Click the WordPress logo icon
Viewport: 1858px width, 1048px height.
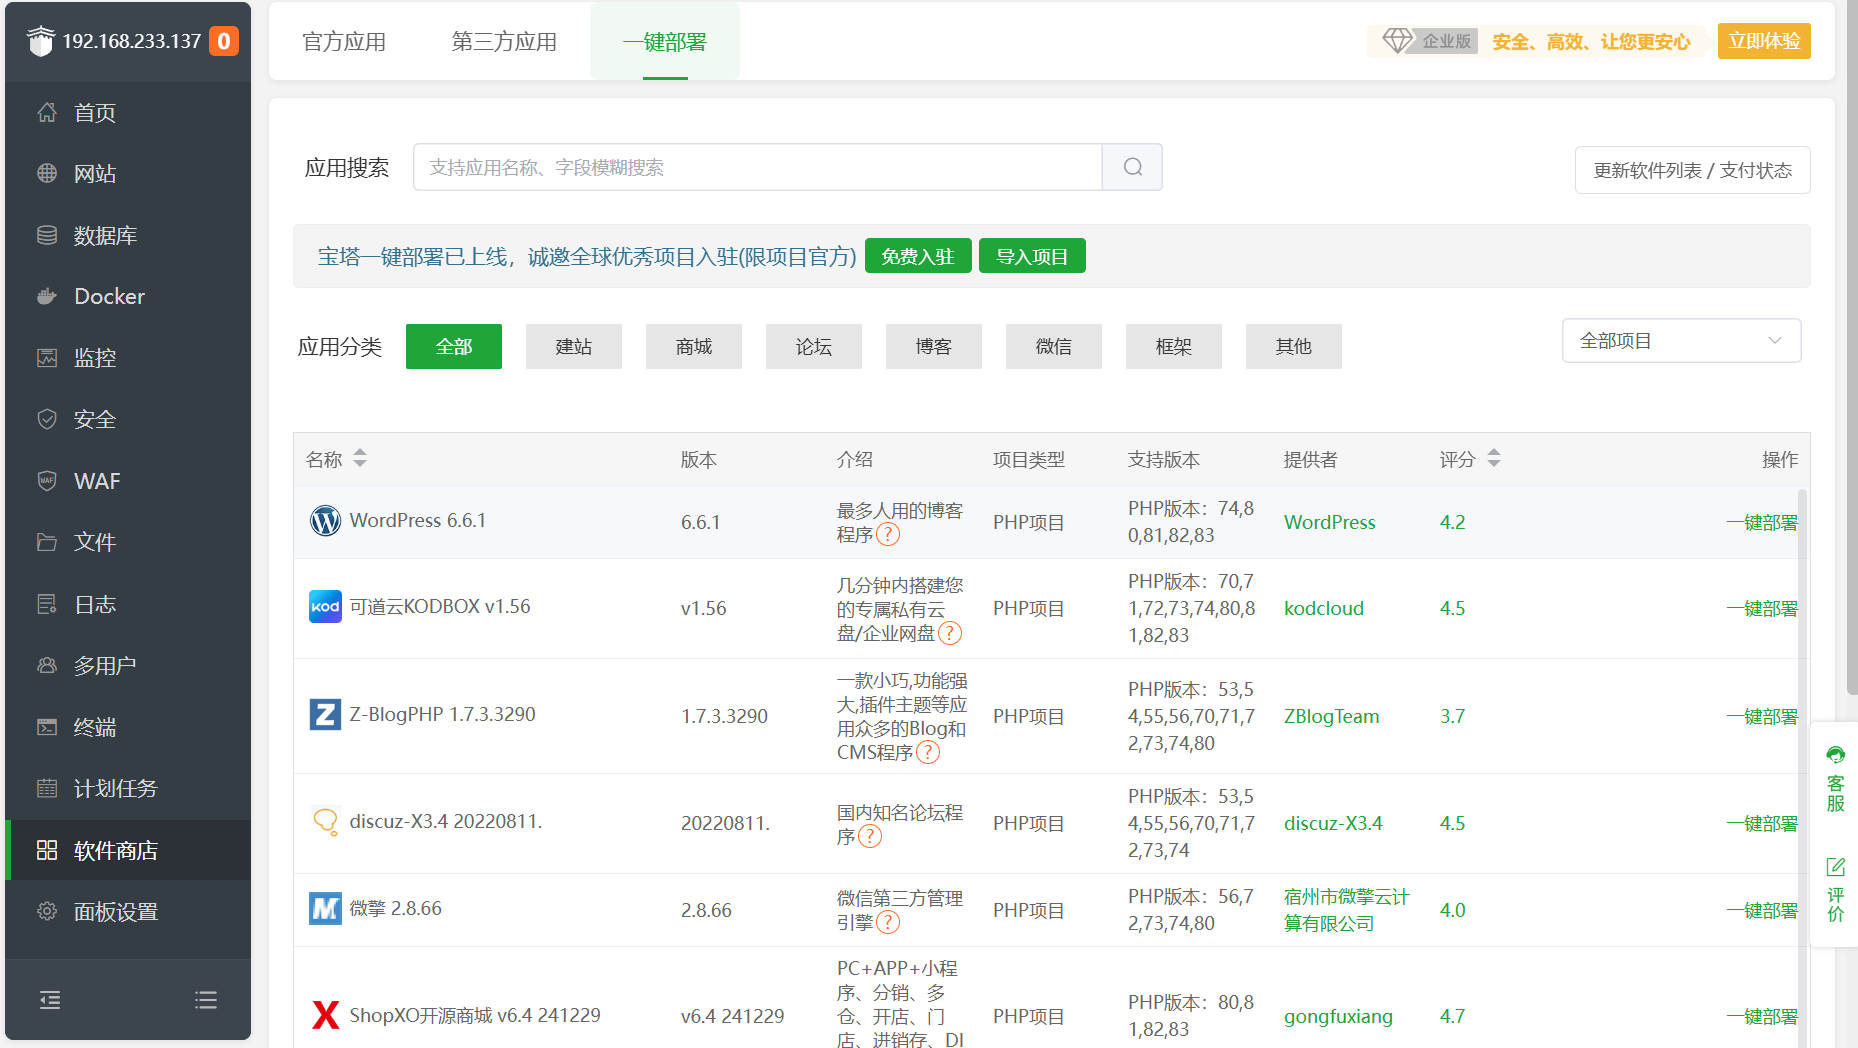coord(325,521)
